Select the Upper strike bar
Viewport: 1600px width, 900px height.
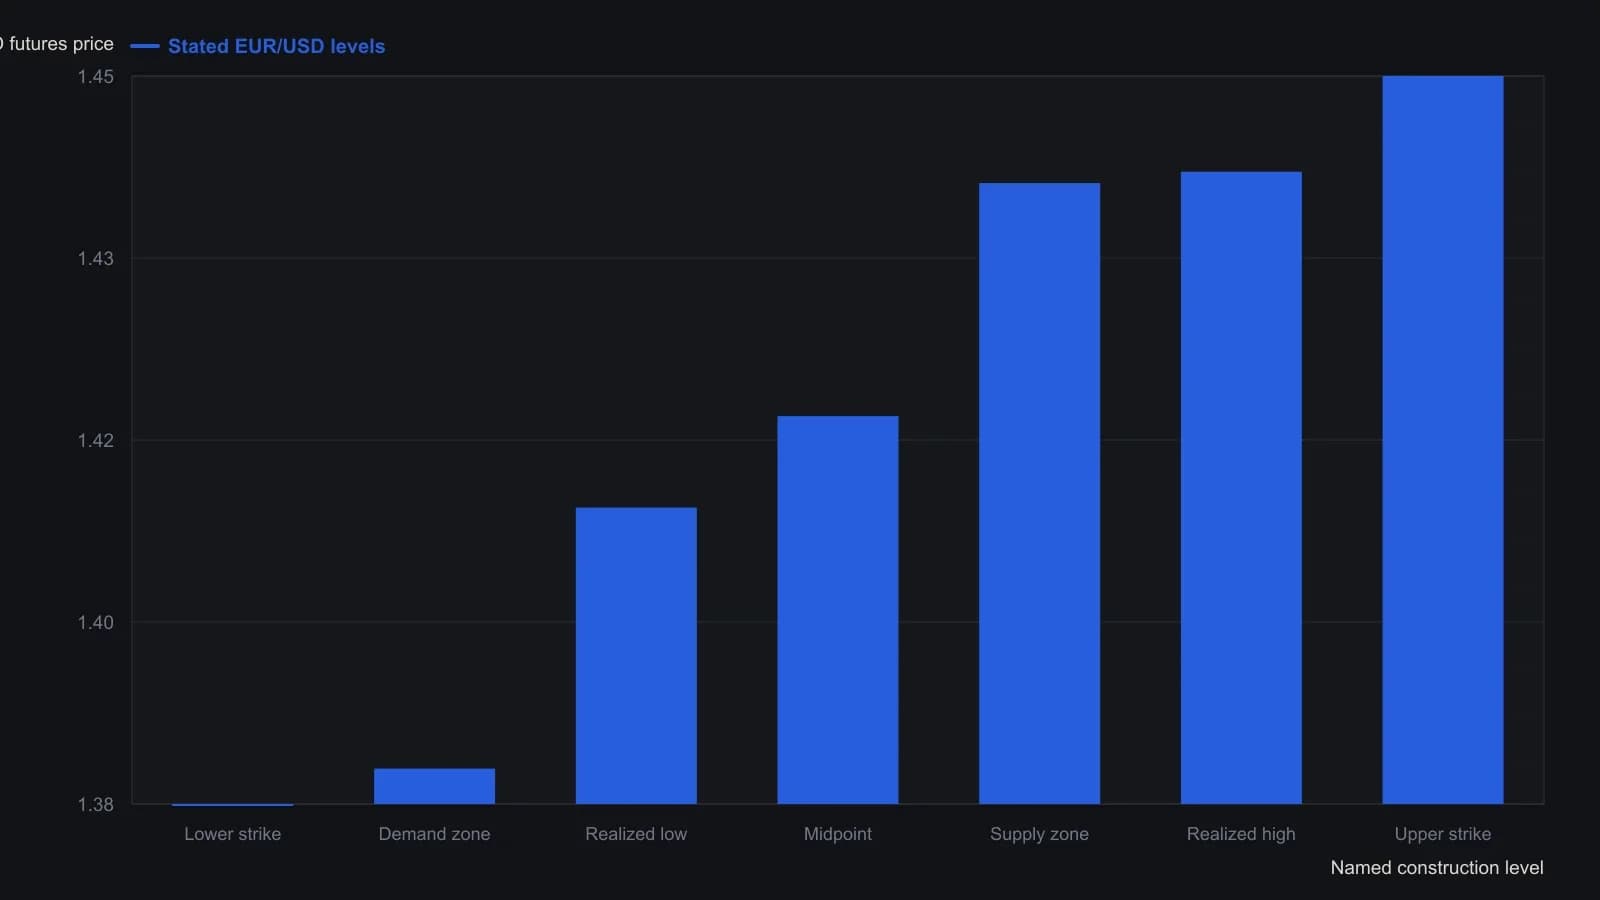point(1443,440)
